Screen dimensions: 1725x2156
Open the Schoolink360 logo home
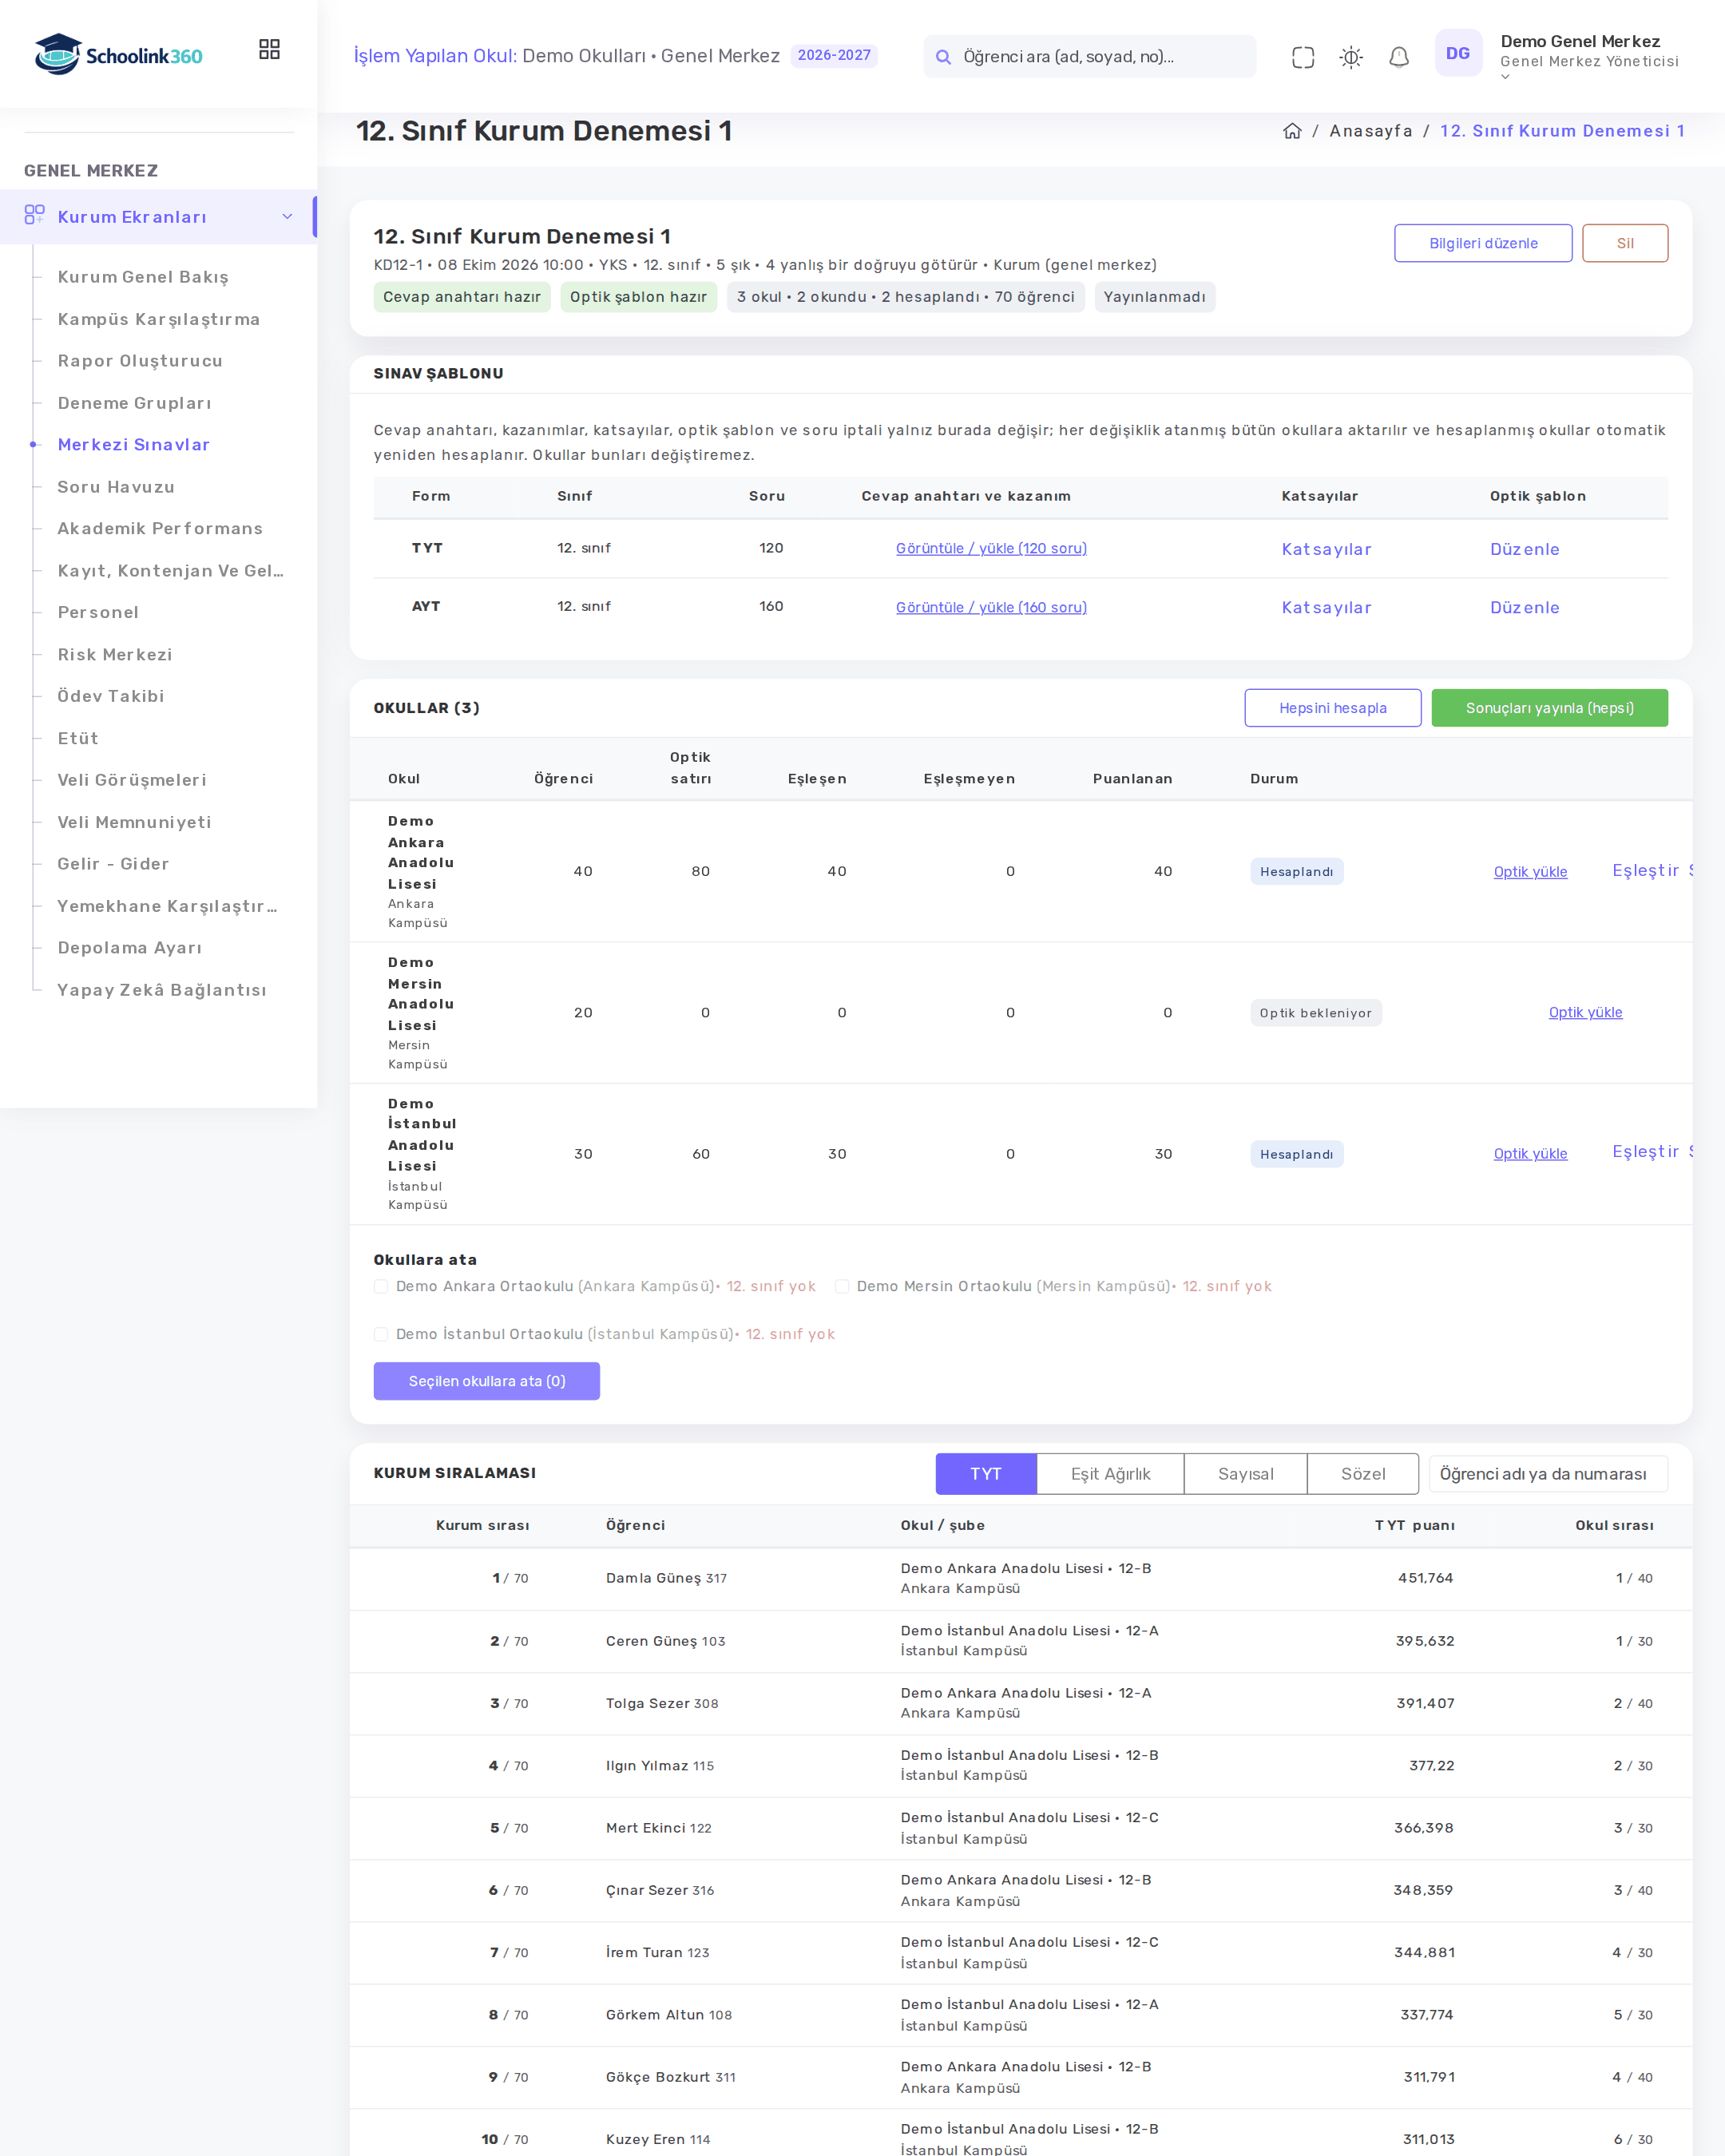(x=118, y=55)
